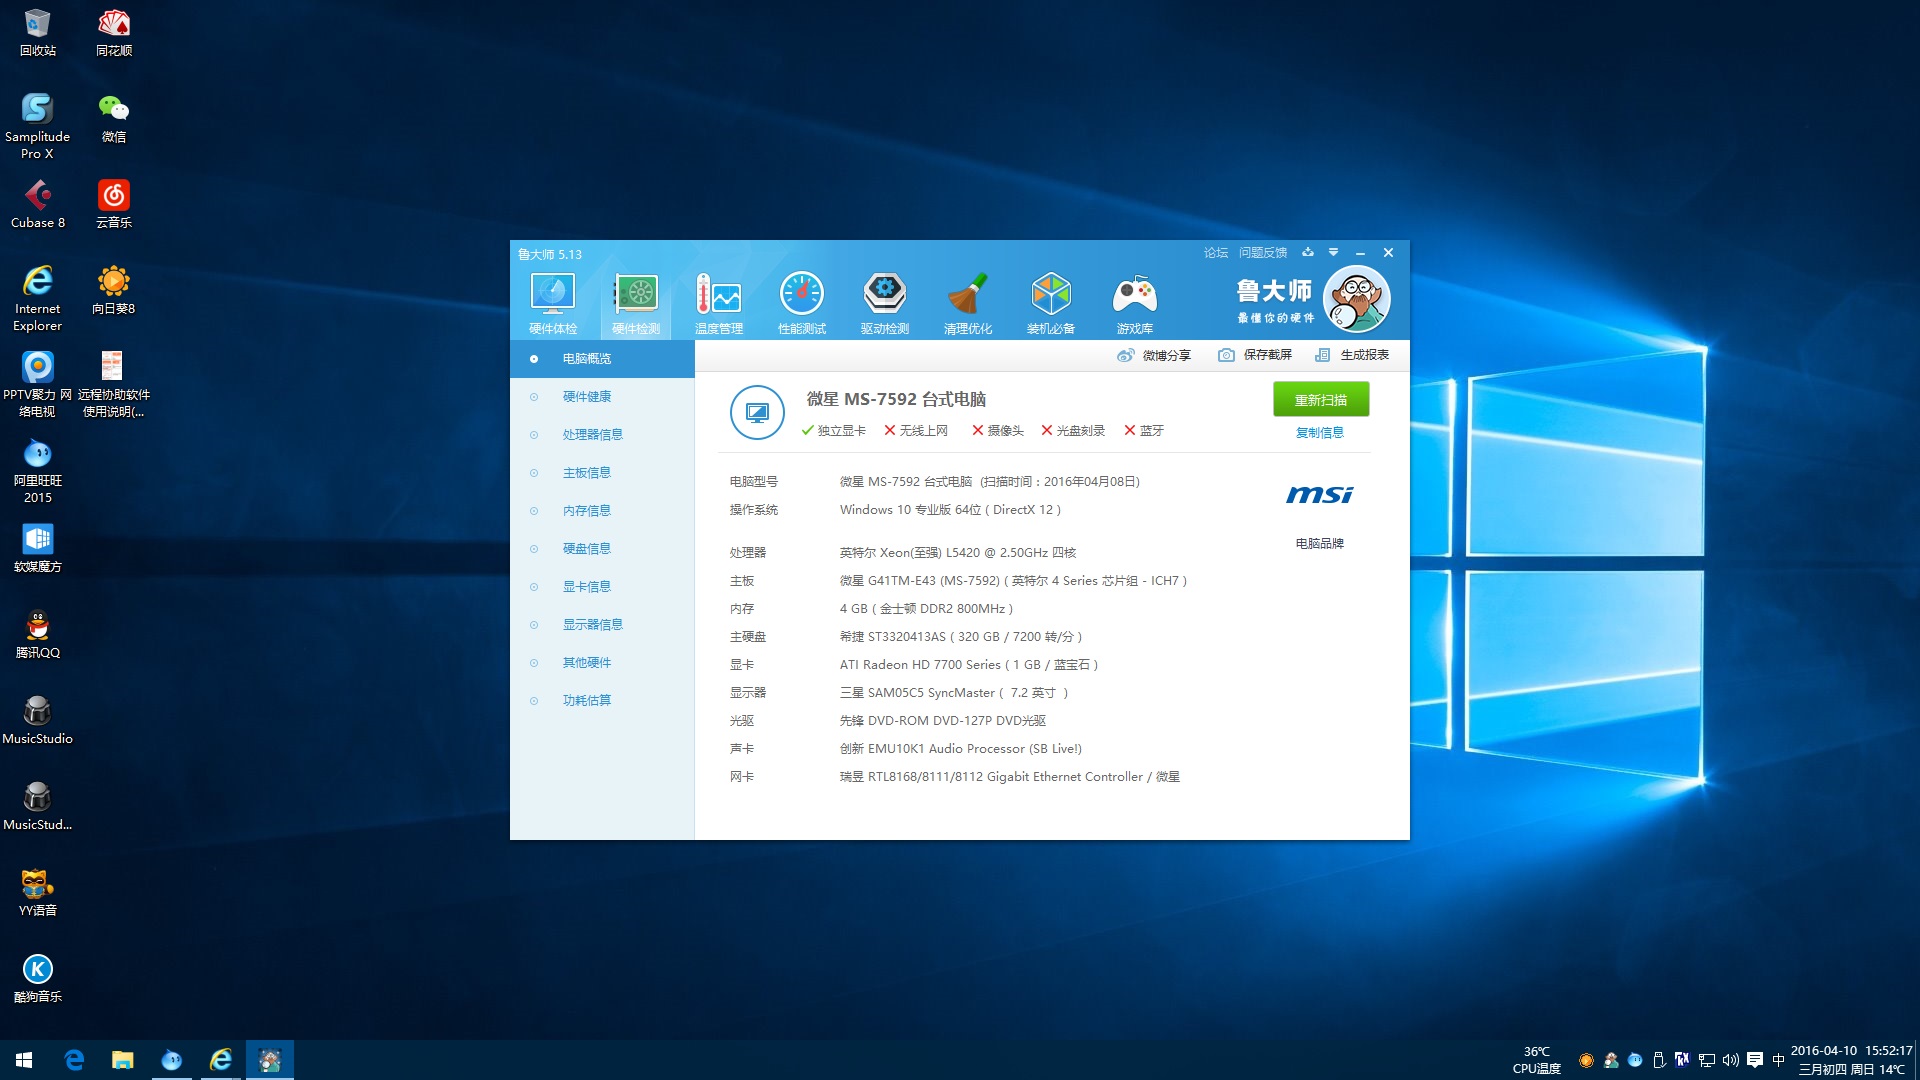Click 生成报表 to generate report

1352,355
